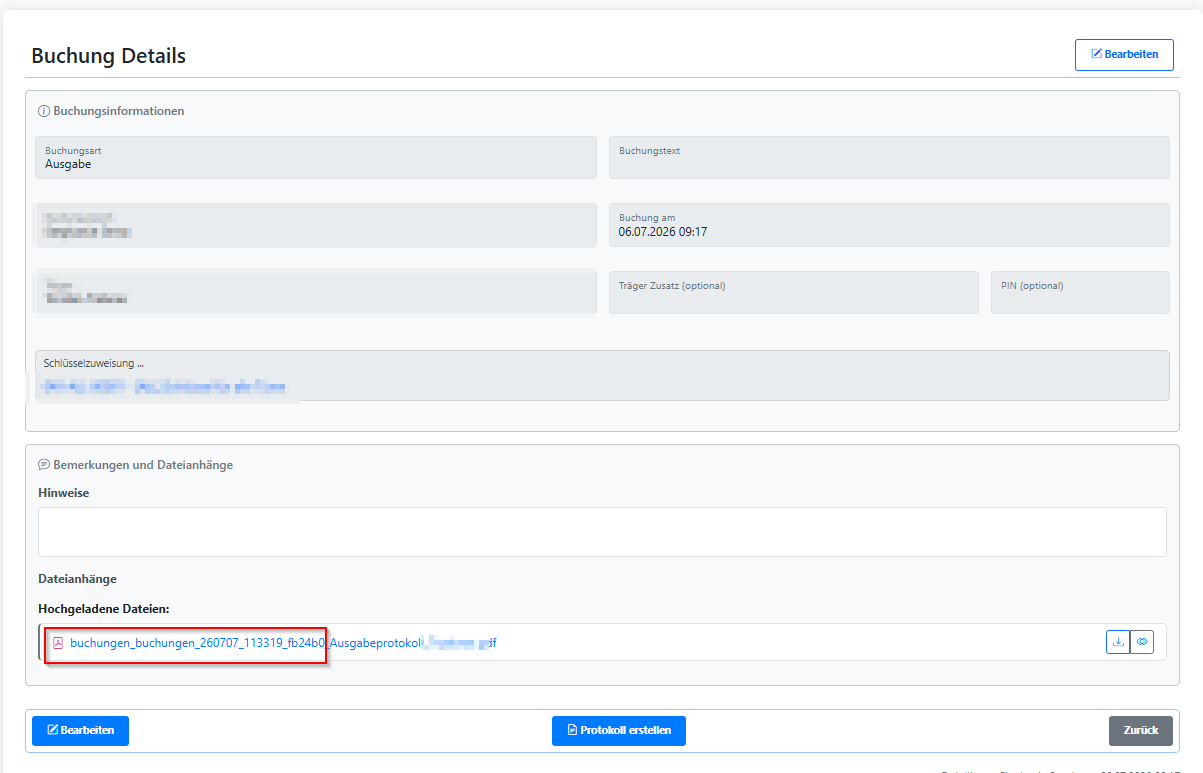Screen dimensions: 1203x773
Task: Go back with the Zurück button
Action: click(1141, 731)
